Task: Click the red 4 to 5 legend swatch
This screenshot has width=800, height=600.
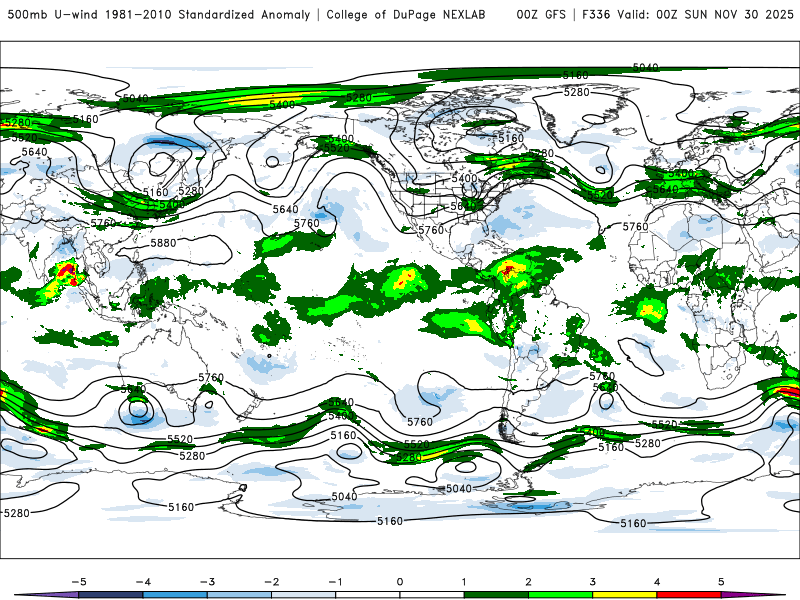Action: pos(689,595)
